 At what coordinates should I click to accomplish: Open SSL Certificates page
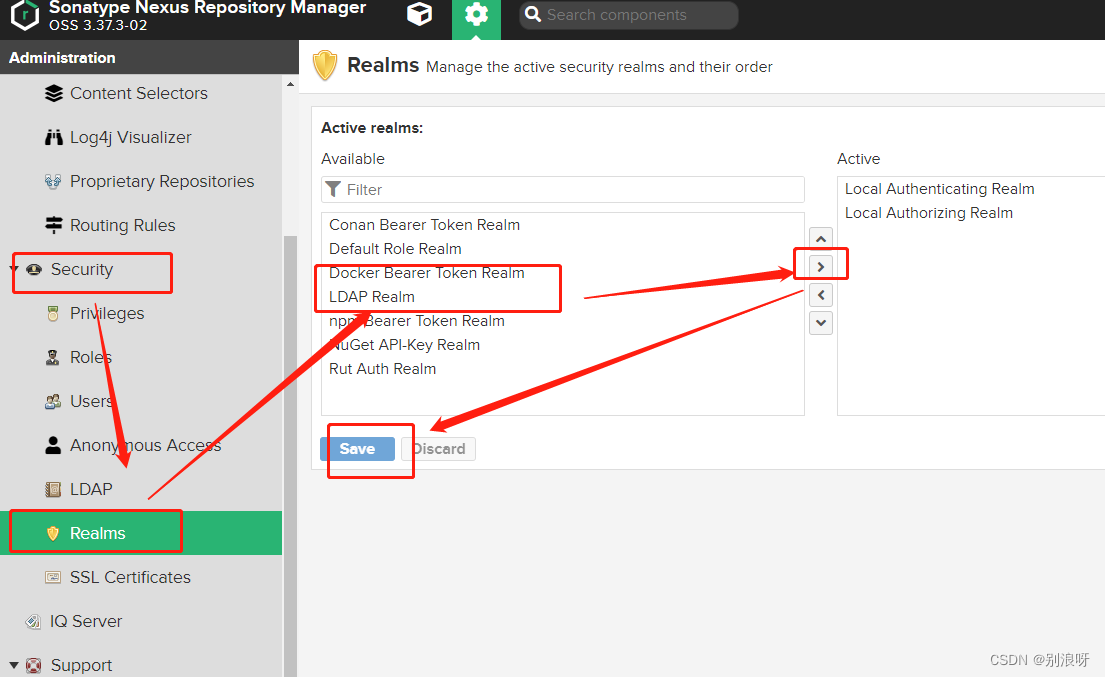click(130, 578)
